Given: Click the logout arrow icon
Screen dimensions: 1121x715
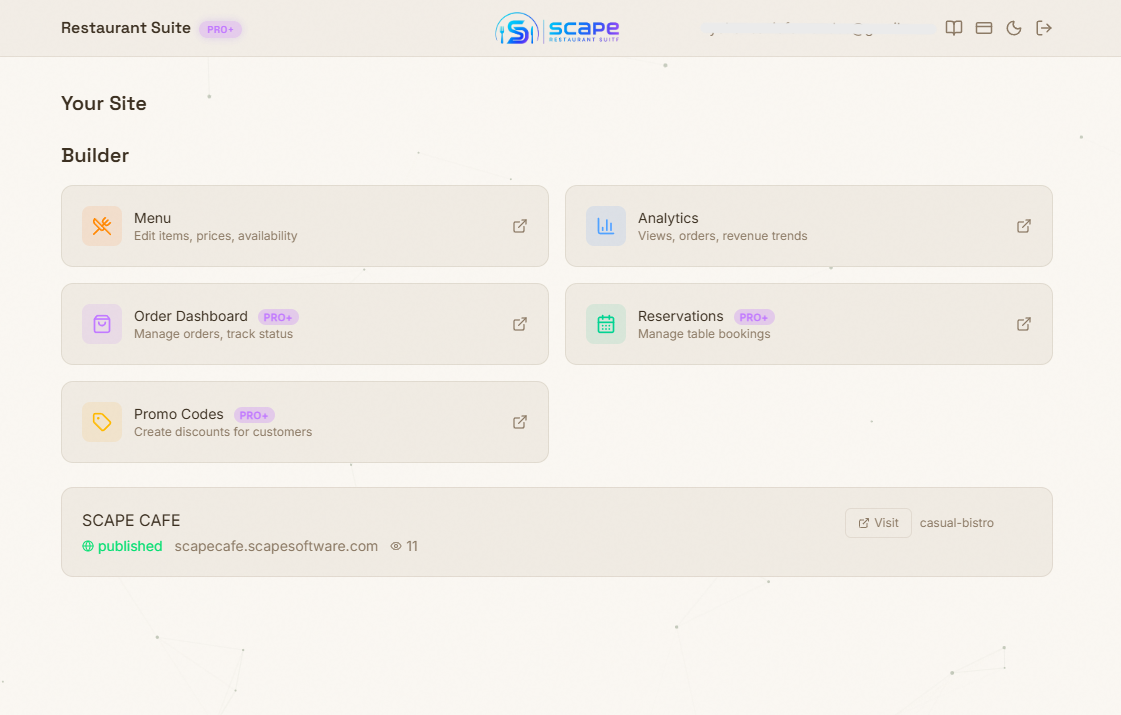Looking at the screenshot, I should click(1044, 28).
